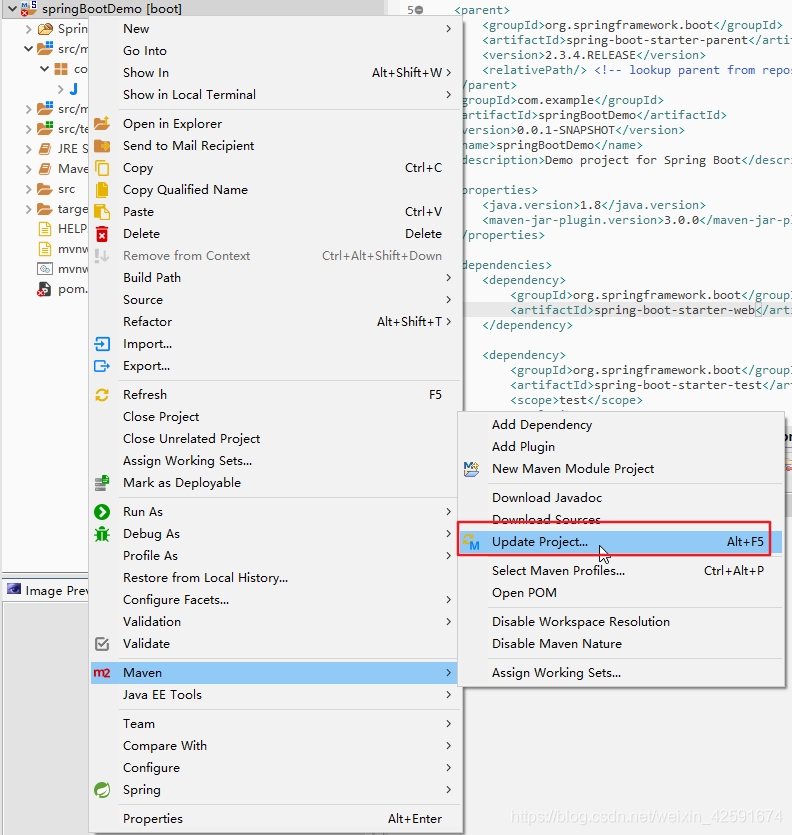792x835 pixels.
Task: Open Assign Working Sets in Maven submenu
Action: tap(556, 673)
